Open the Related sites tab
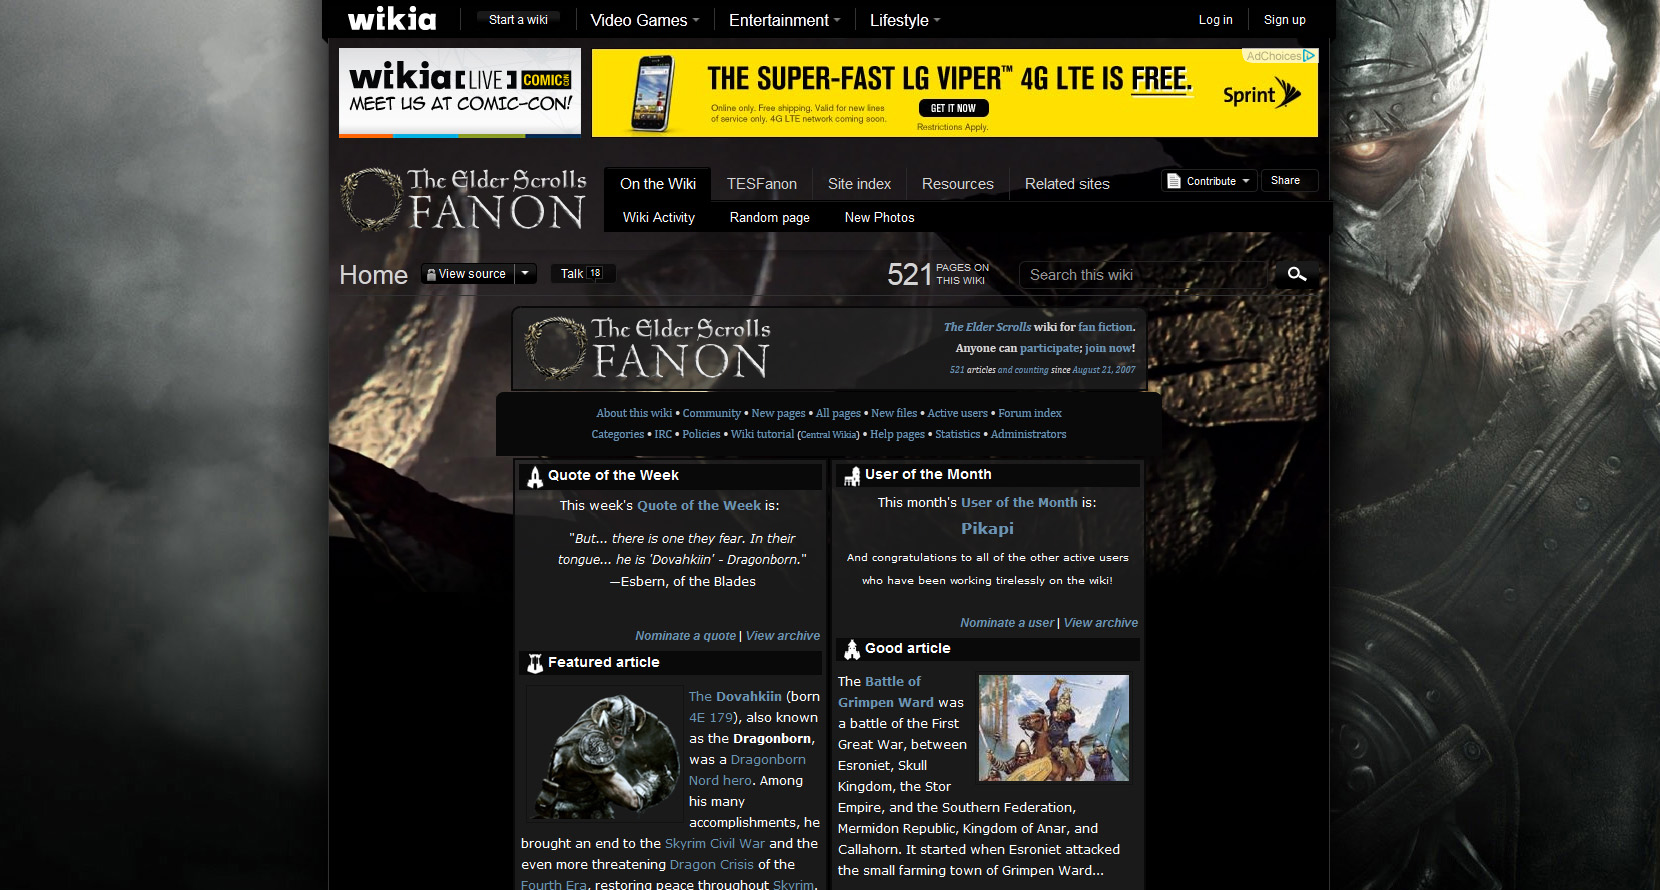 tap(1067, 184)
